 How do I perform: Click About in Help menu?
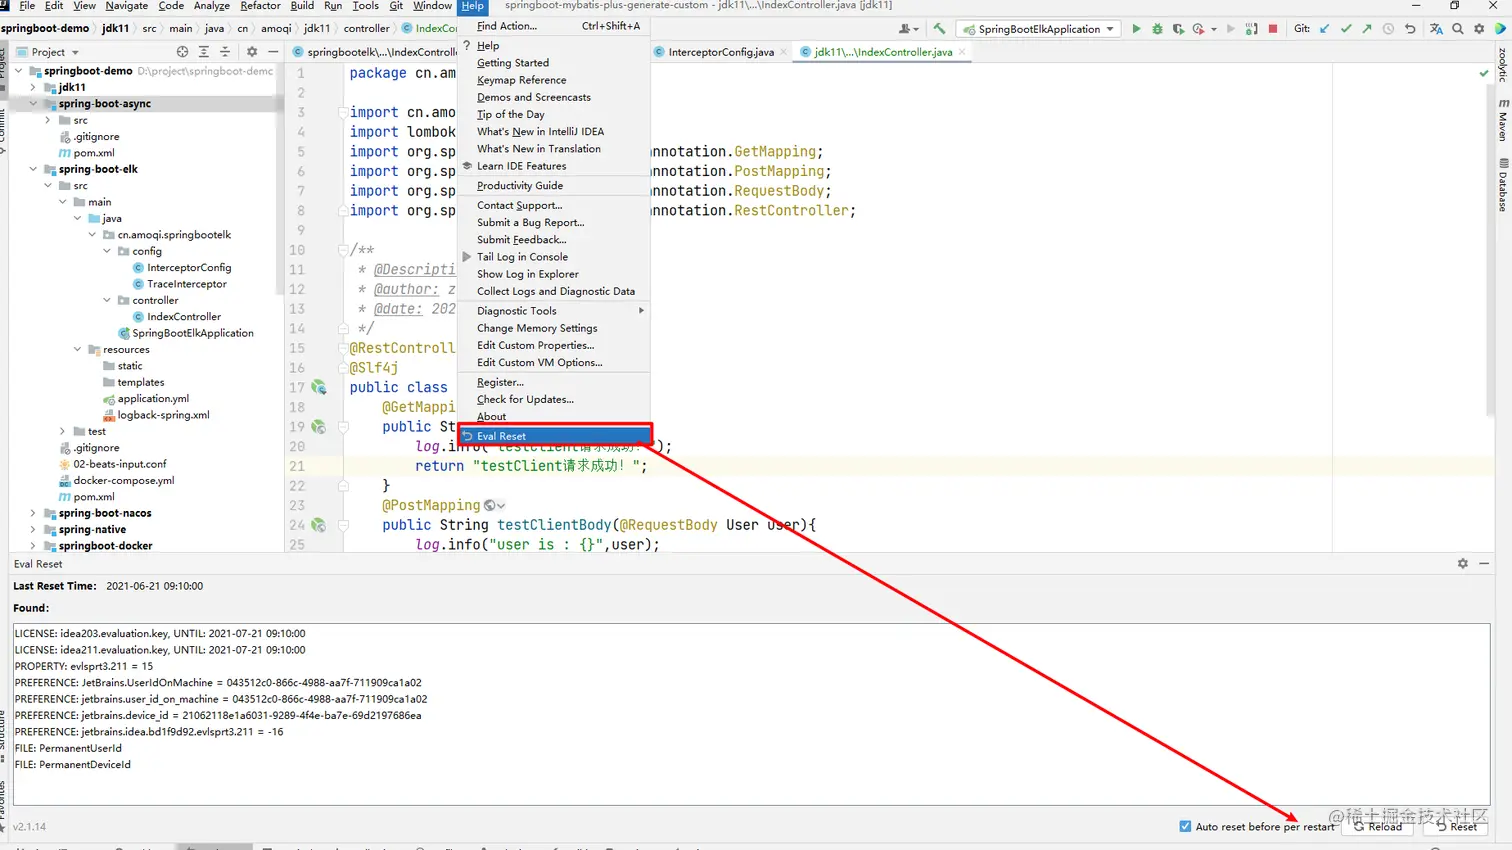tap(554, 417)
